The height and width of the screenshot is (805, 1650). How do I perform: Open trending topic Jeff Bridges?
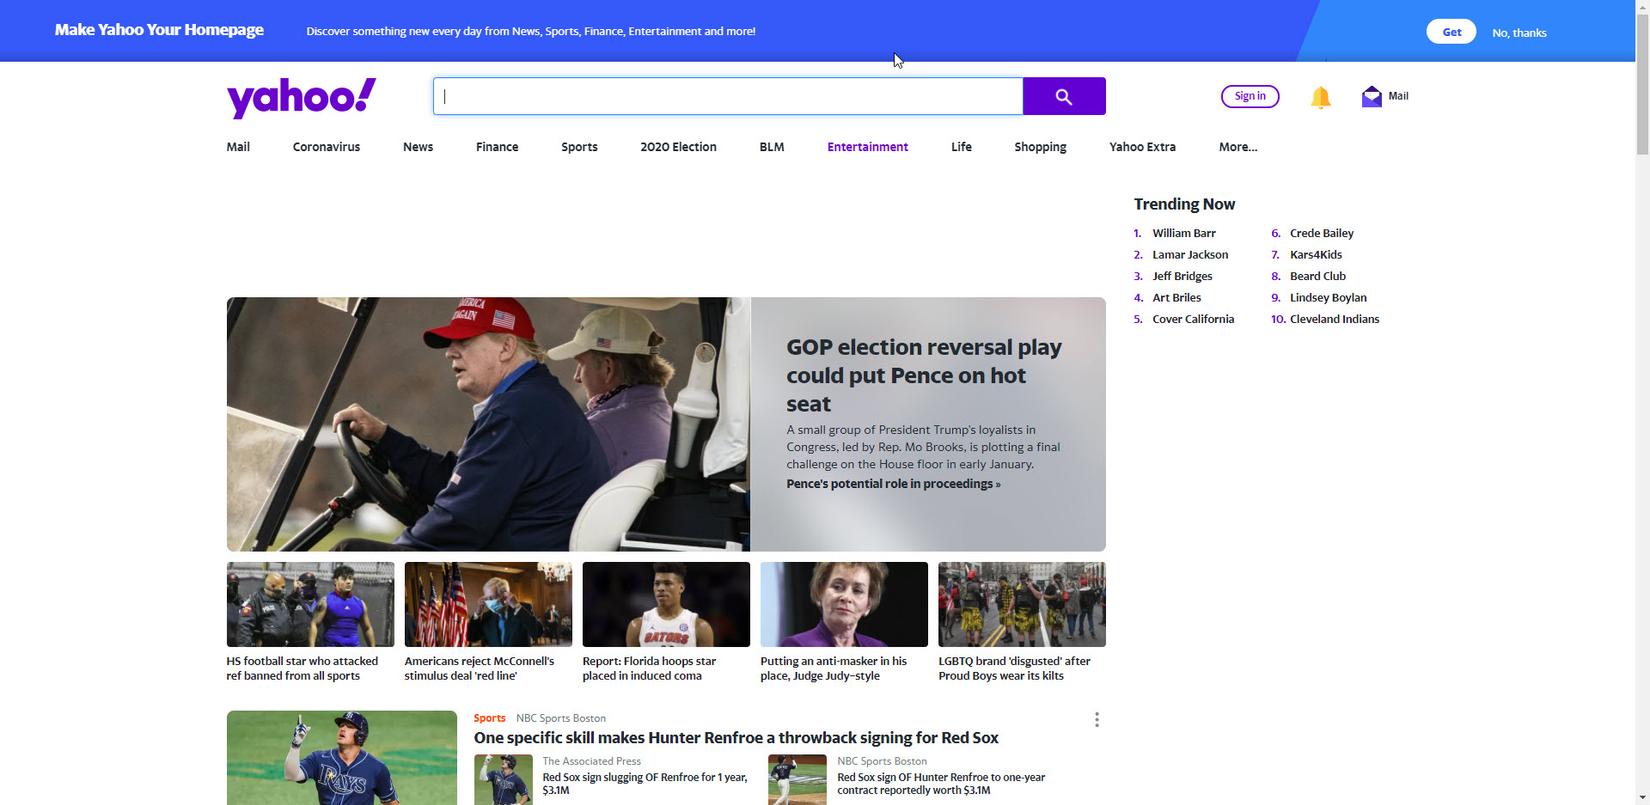tap(1182, 276)
